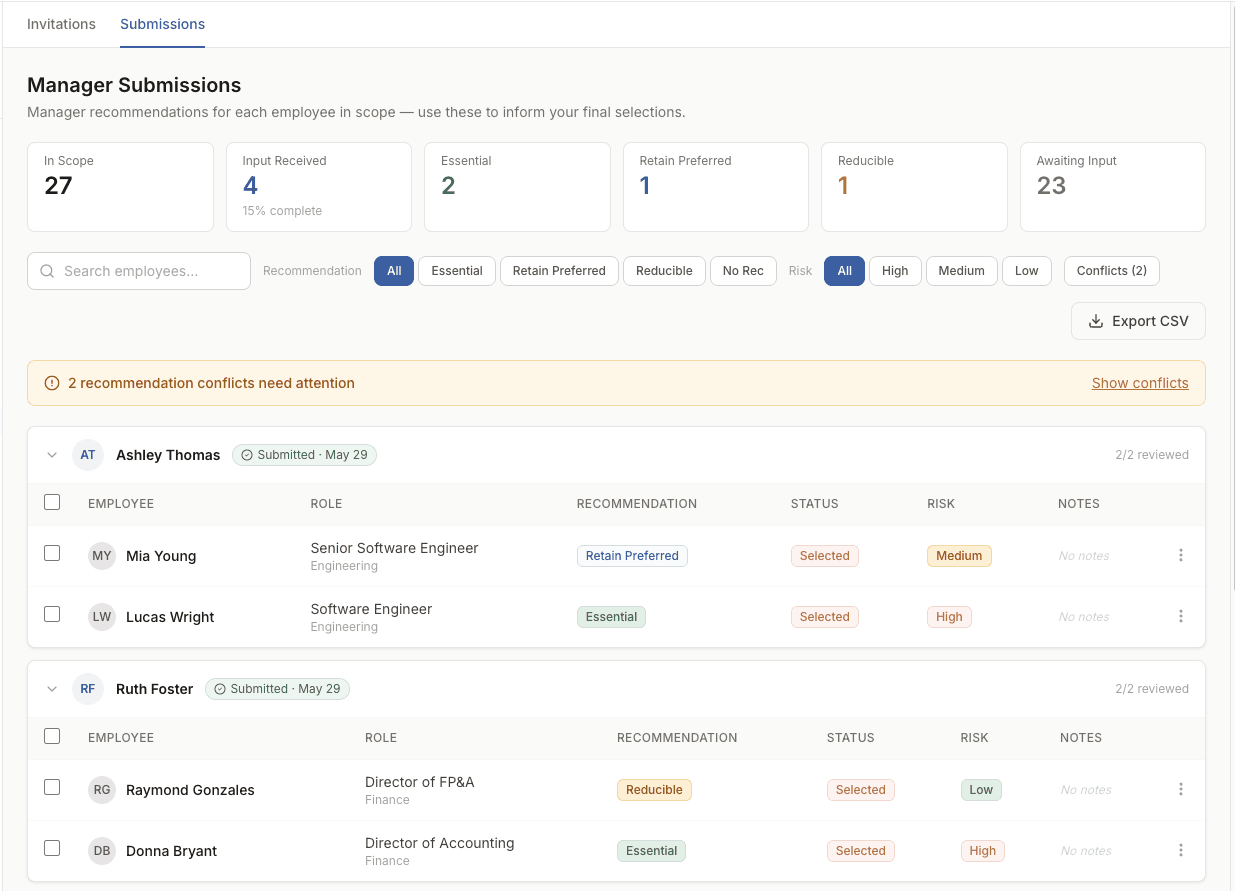Click No notes cell for Donna Bryant

[x=1086, y=851]
